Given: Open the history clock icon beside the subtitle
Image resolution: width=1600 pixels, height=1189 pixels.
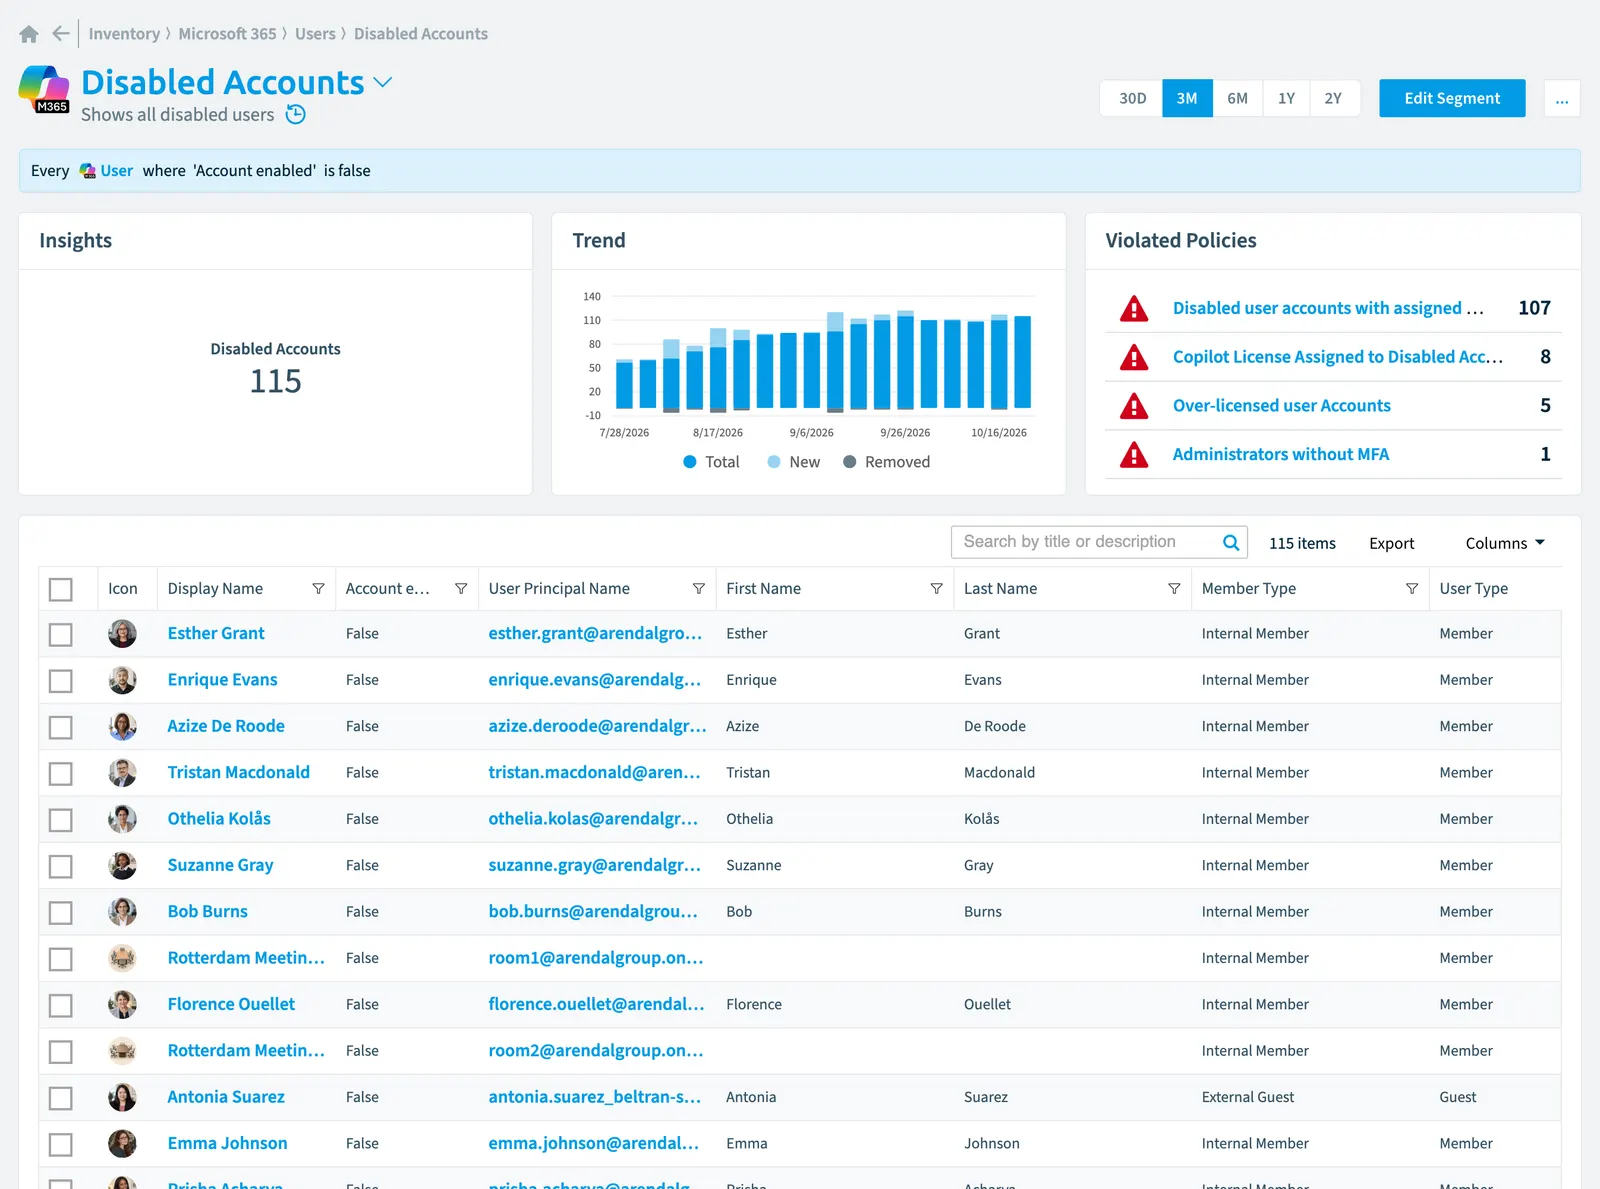Looking at the screenshot, I should click(x=295, y=115).
